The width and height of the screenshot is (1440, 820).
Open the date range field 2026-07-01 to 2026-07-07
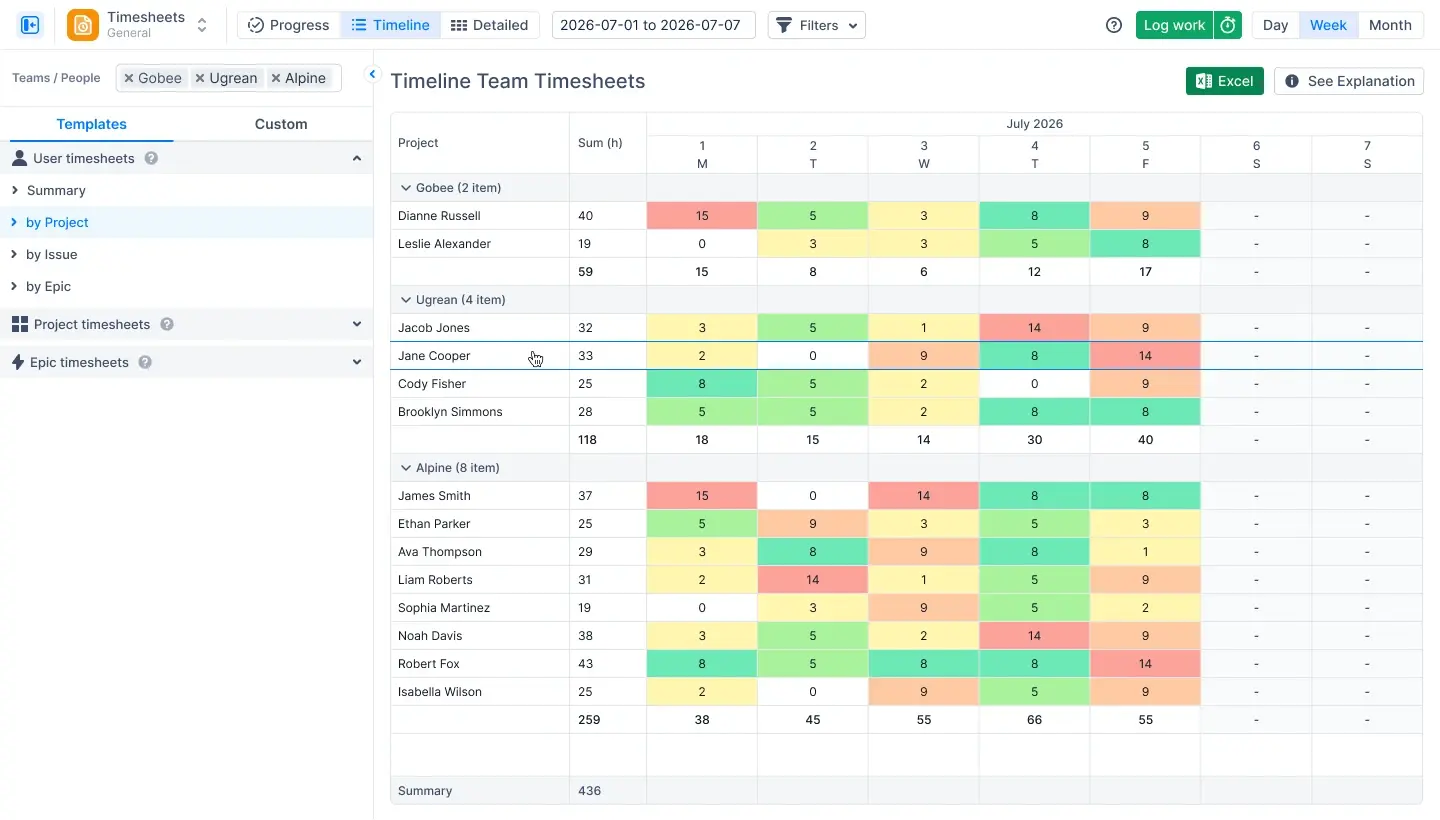(653, 25)
